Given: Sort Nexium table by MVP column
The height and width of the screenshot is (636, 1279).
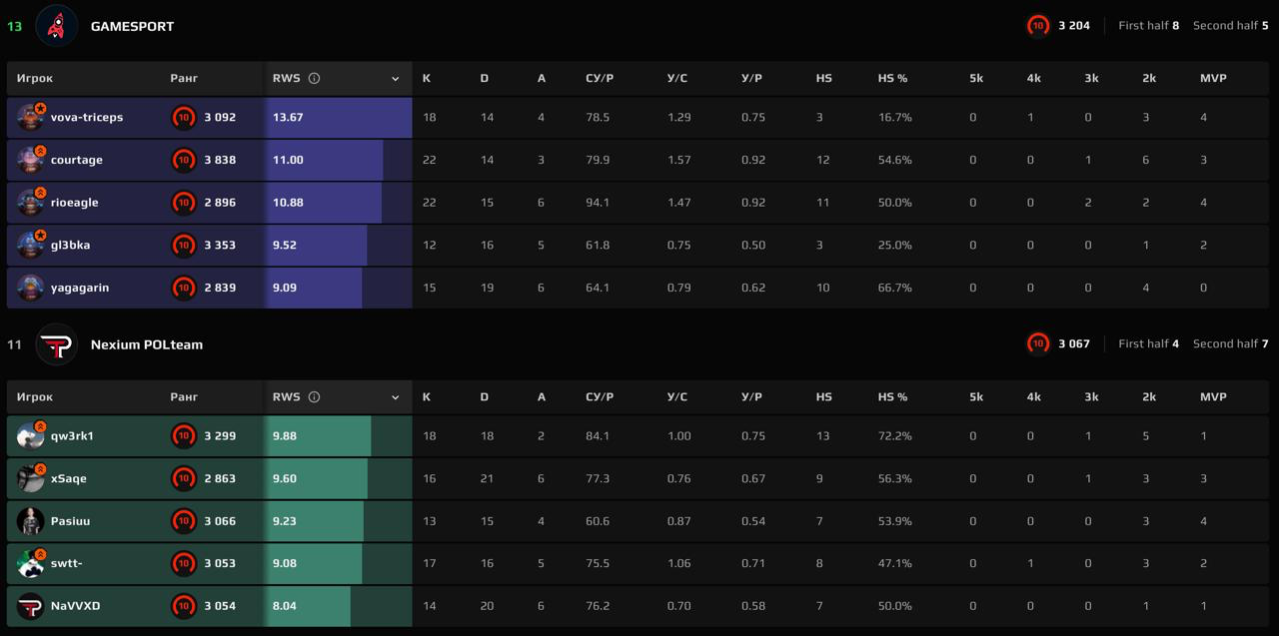Looking at the screenshot, I should pyautogui.click(x=1213, y=397).
